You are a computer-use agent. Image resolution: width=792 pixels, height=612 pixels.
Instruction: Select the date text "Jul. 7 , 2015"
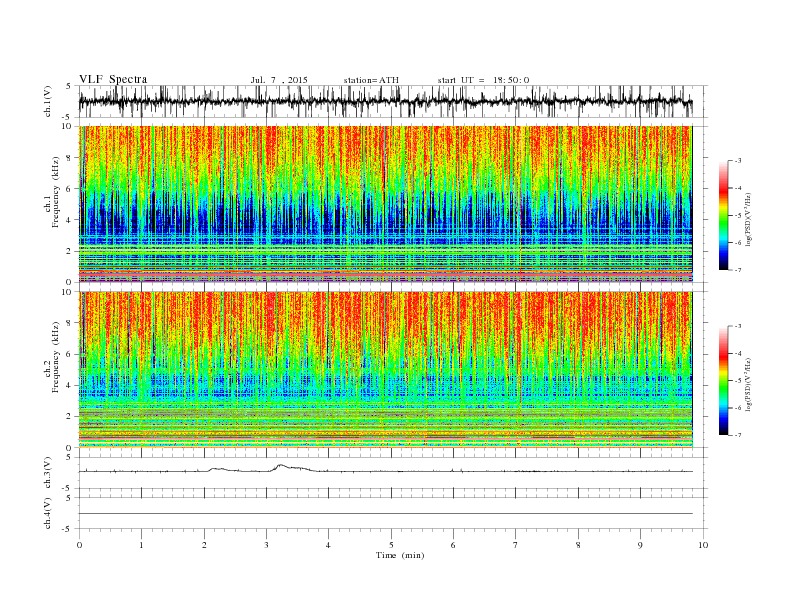pos(279,80)
